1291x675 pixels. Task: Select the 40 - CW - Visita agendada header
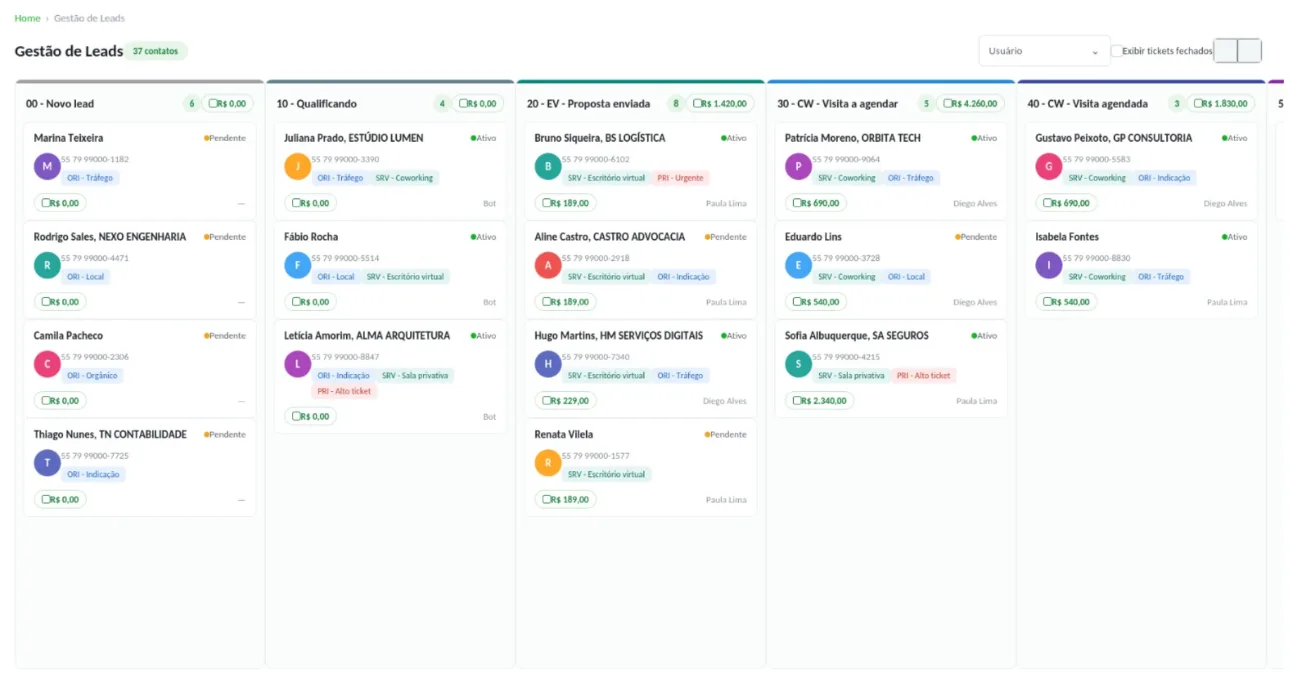pos(1088,104)
